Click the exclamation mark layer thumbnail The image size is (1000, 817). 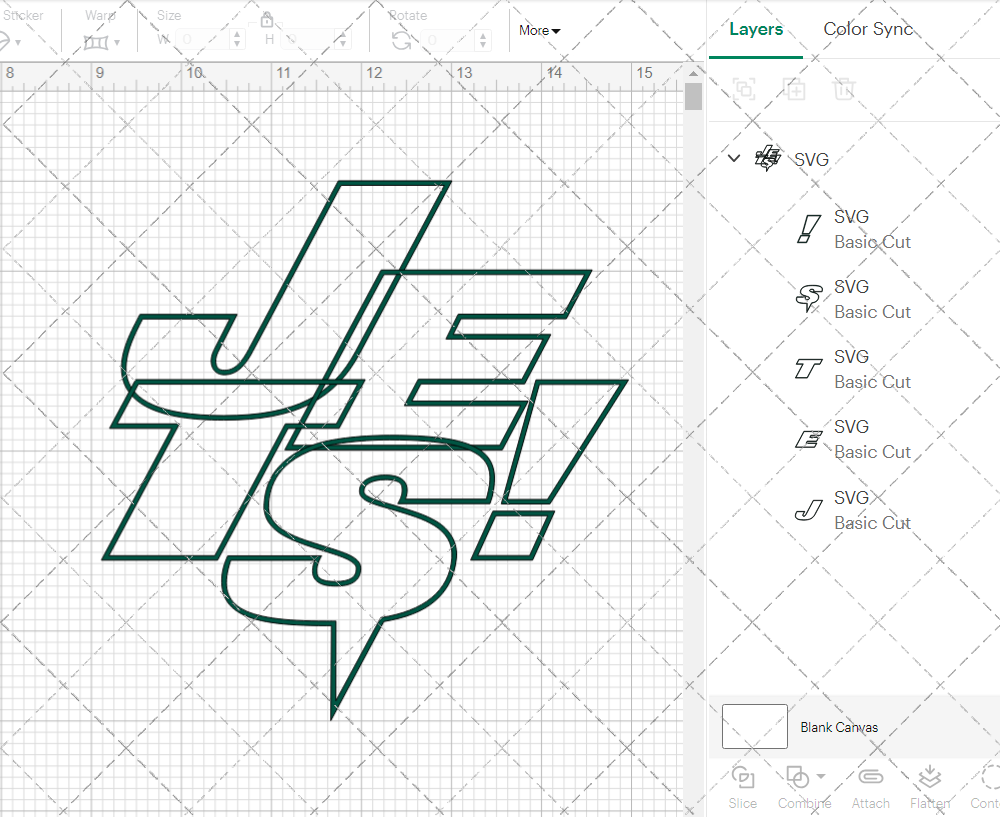[808, 230]
